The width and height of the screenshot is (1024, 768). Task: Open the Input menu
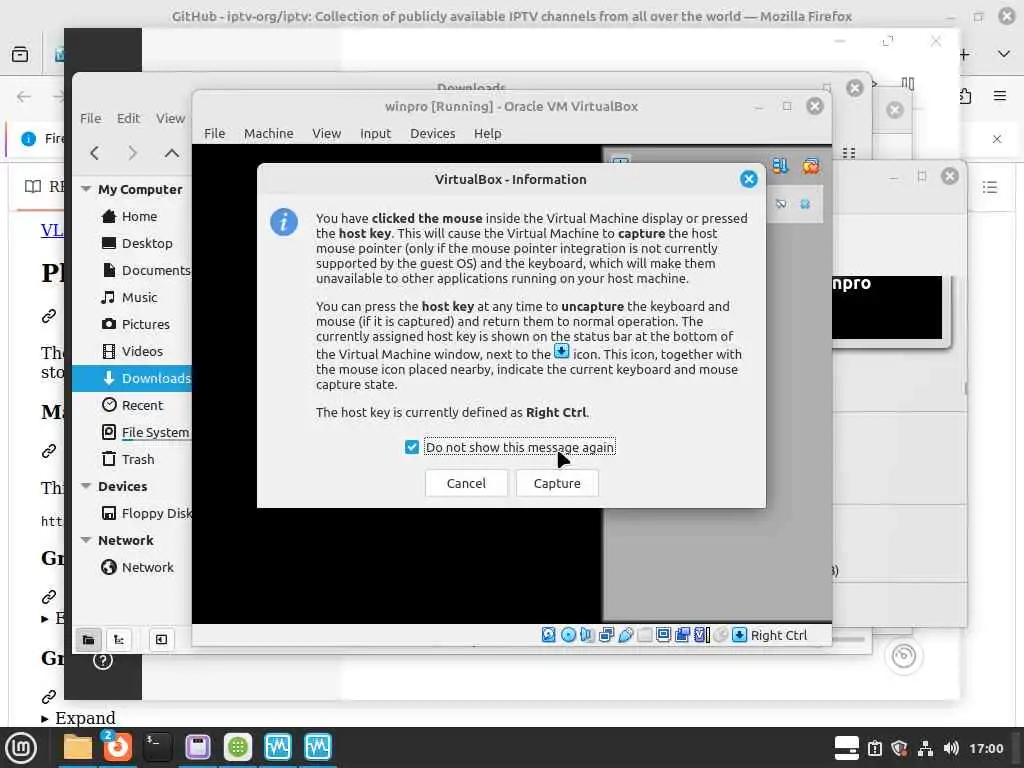pos(376,133)
